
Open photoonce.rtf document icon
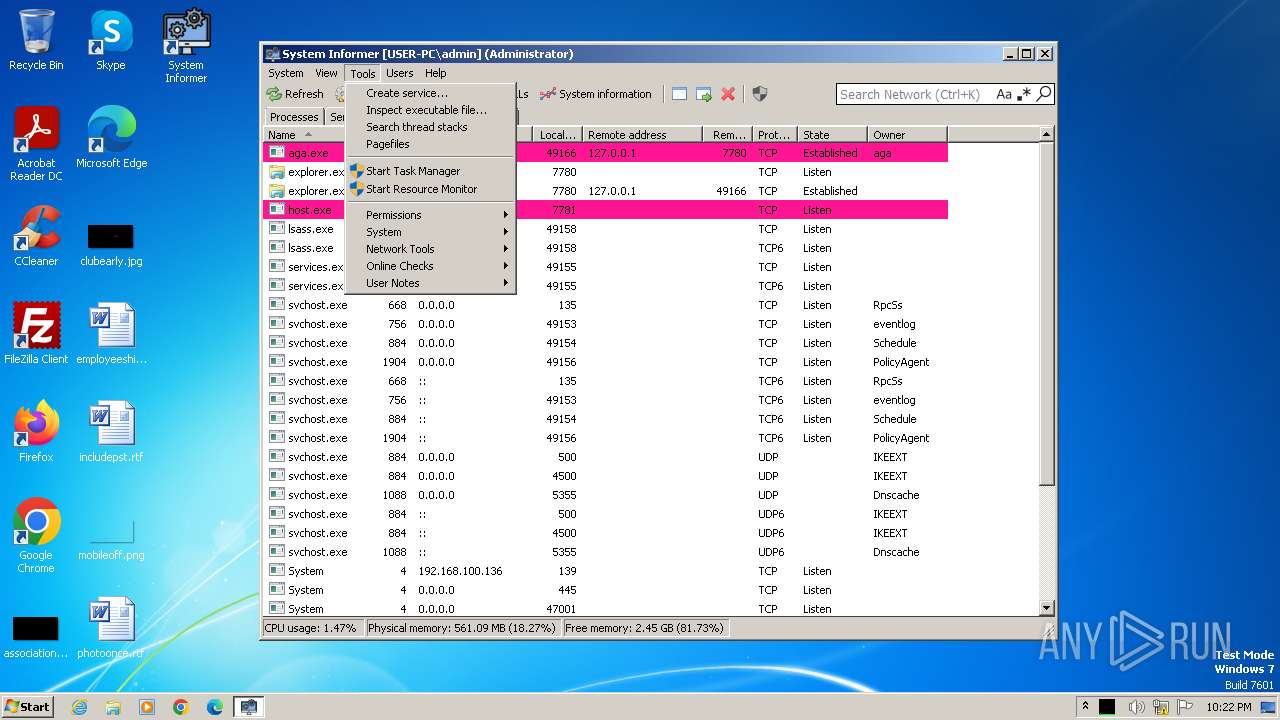[111, 628]
